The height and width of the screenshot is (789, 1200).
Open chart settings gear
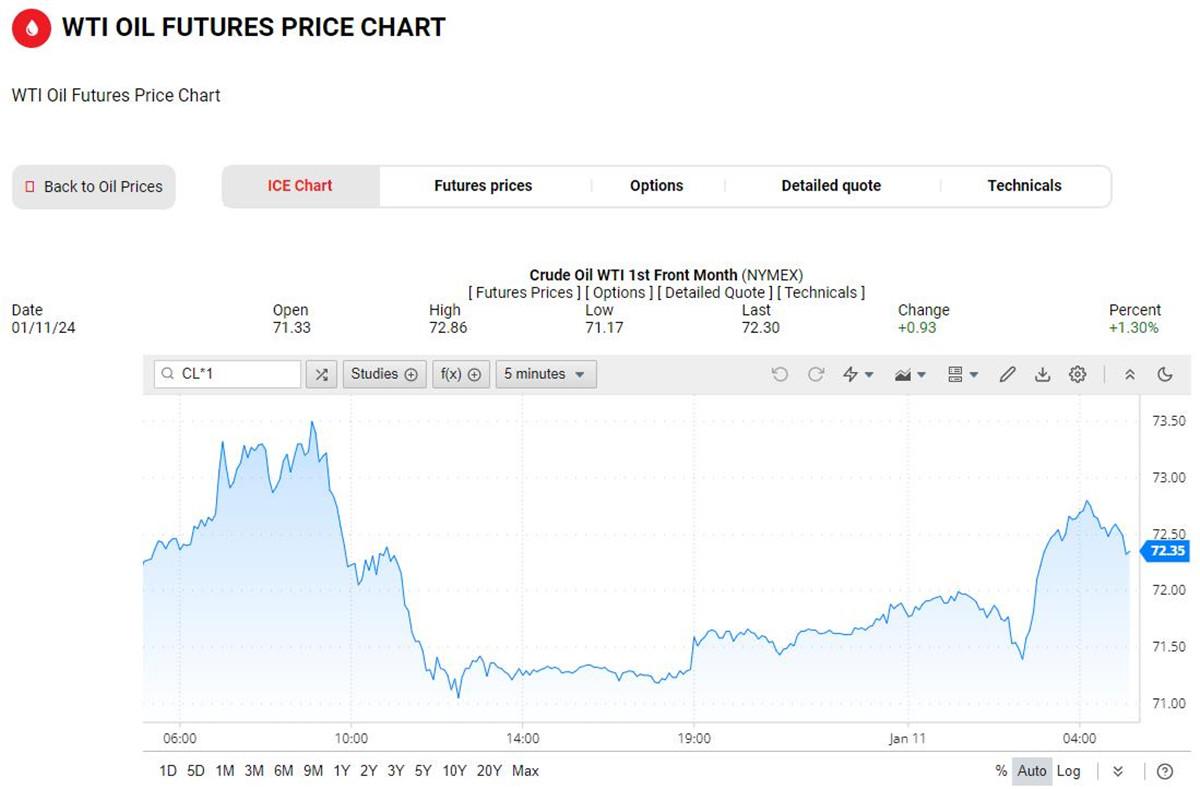tap(1077, 374)
